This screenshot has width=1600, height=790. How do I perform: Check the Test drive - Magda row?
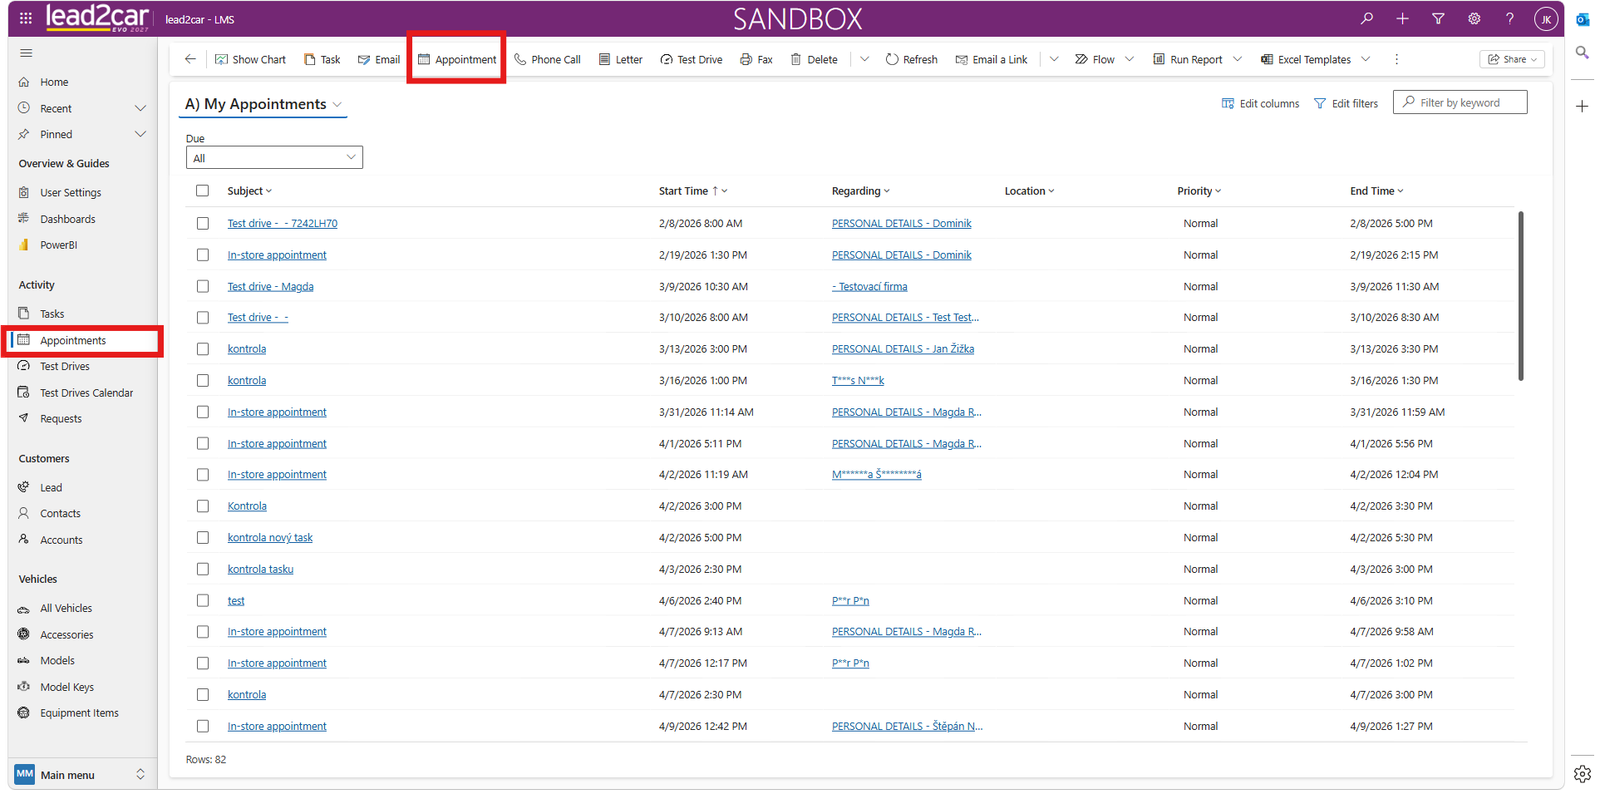click(x=202, y=286)
